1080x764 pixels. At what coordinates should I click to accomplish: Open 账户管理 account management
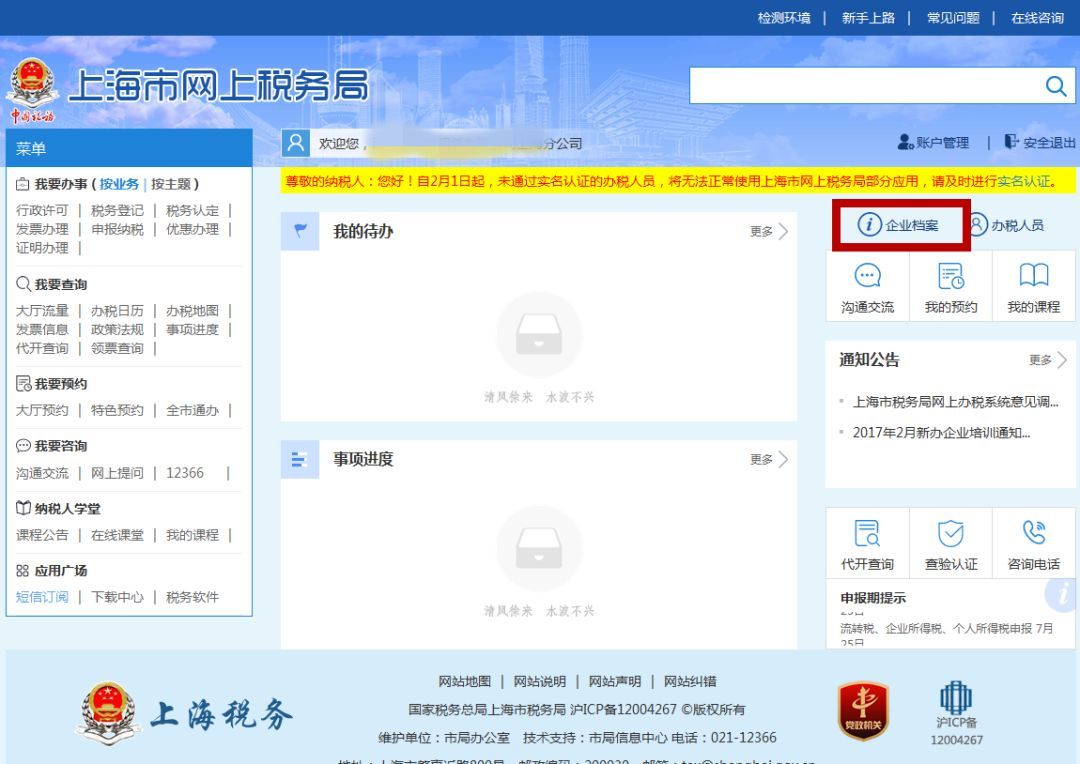[933, 143]
